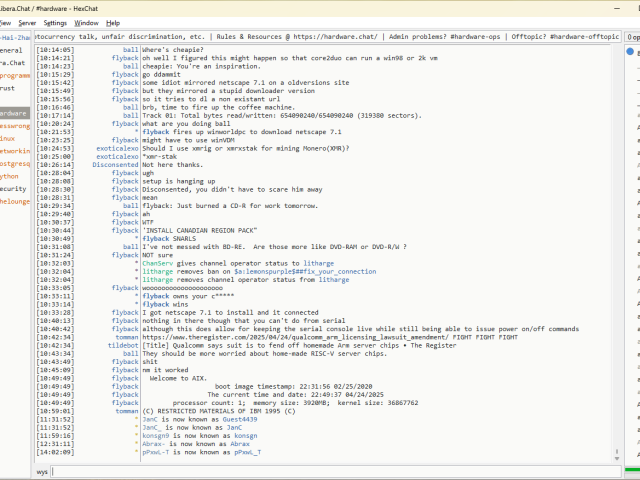Open the Server menu
640x480 pixels.
coord(26,22)
